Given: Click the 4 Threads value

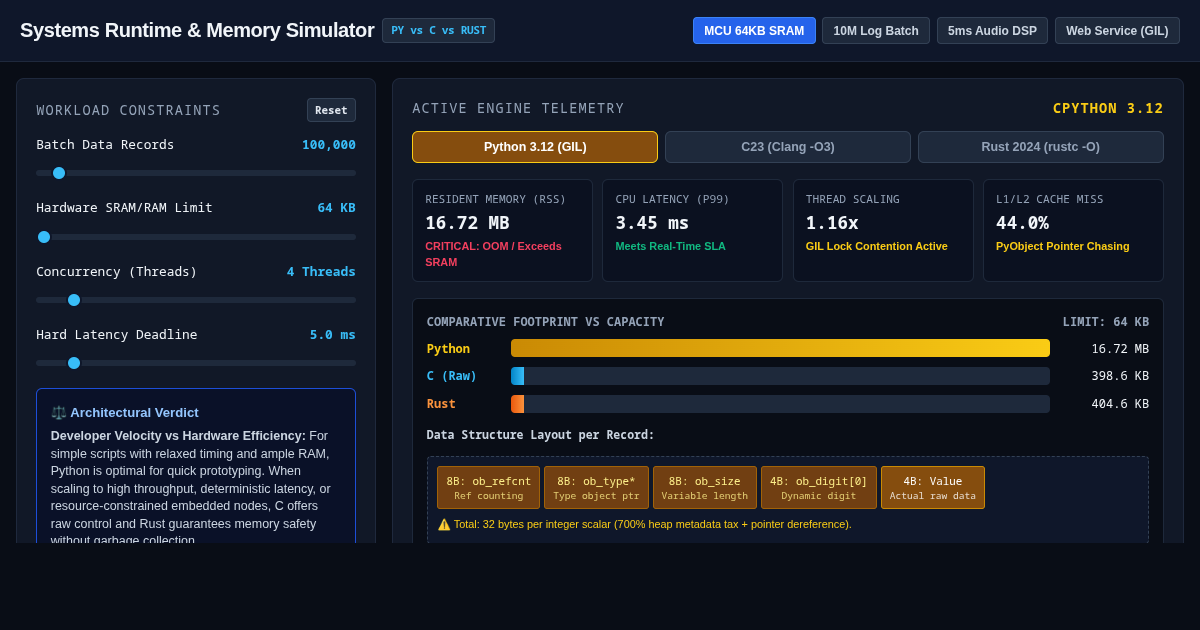Looking at the screenshot, I should 321,272.
